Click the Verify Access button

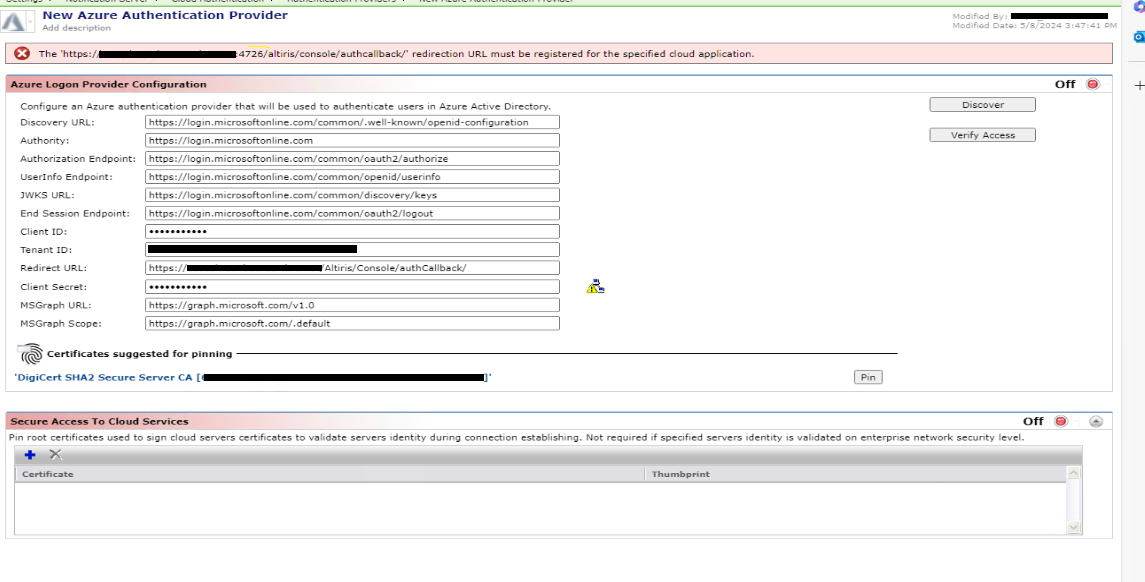[x=982, y=135]
